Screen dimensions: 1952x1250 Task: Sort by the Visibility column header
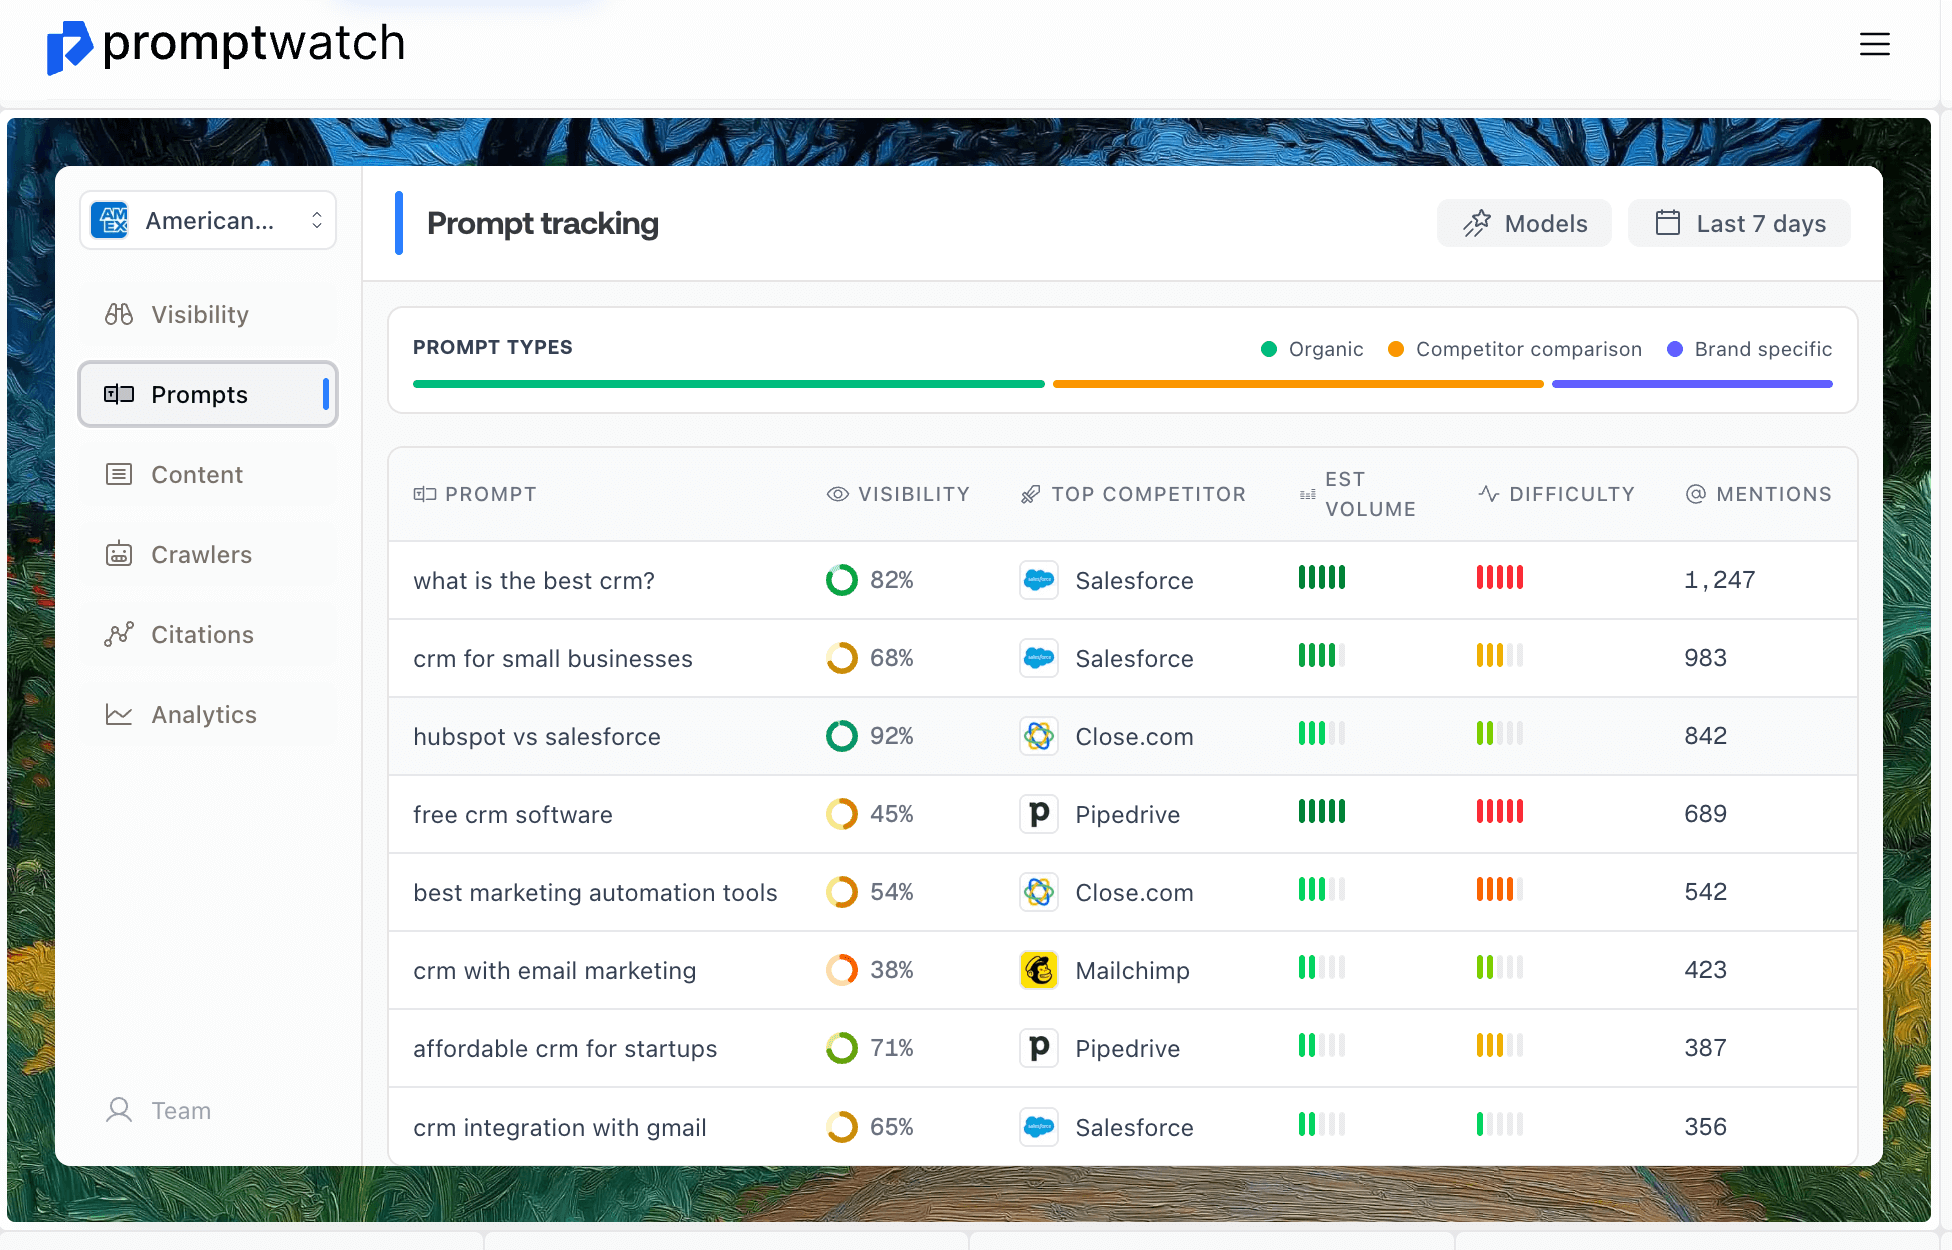pyautogui.click(x=898, y=493)
